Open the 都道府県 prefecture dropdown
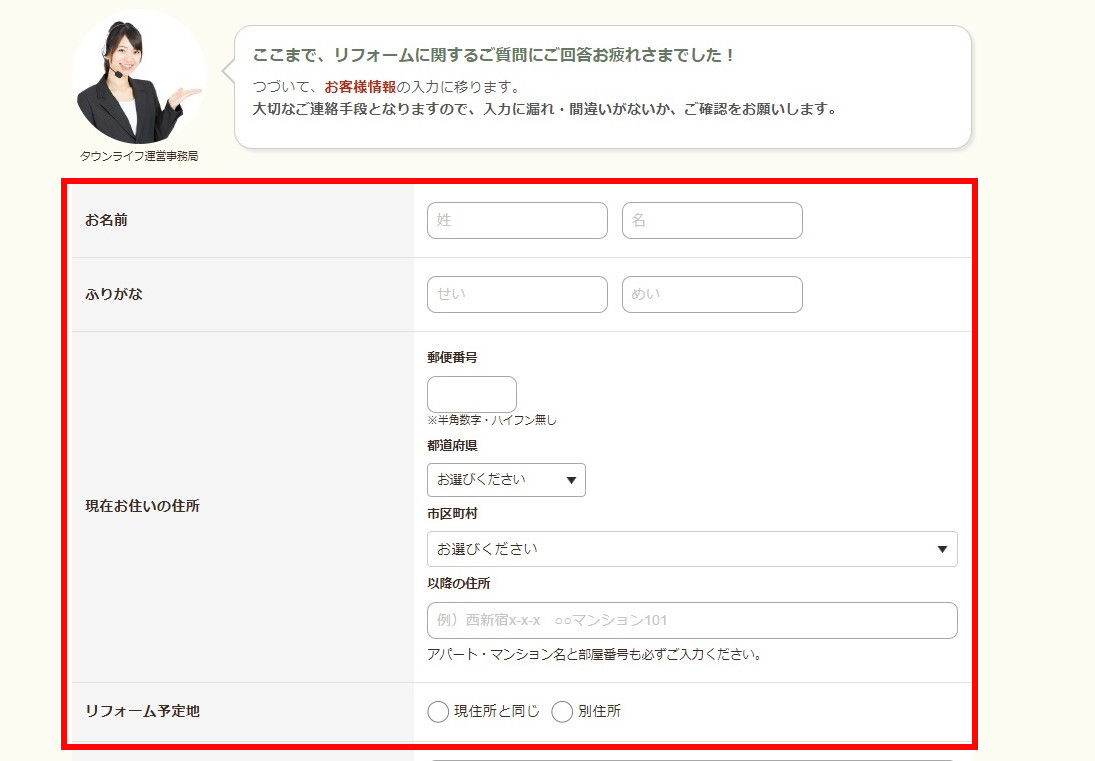This screenshot has width=1095, height=761. tap(506, 480)
